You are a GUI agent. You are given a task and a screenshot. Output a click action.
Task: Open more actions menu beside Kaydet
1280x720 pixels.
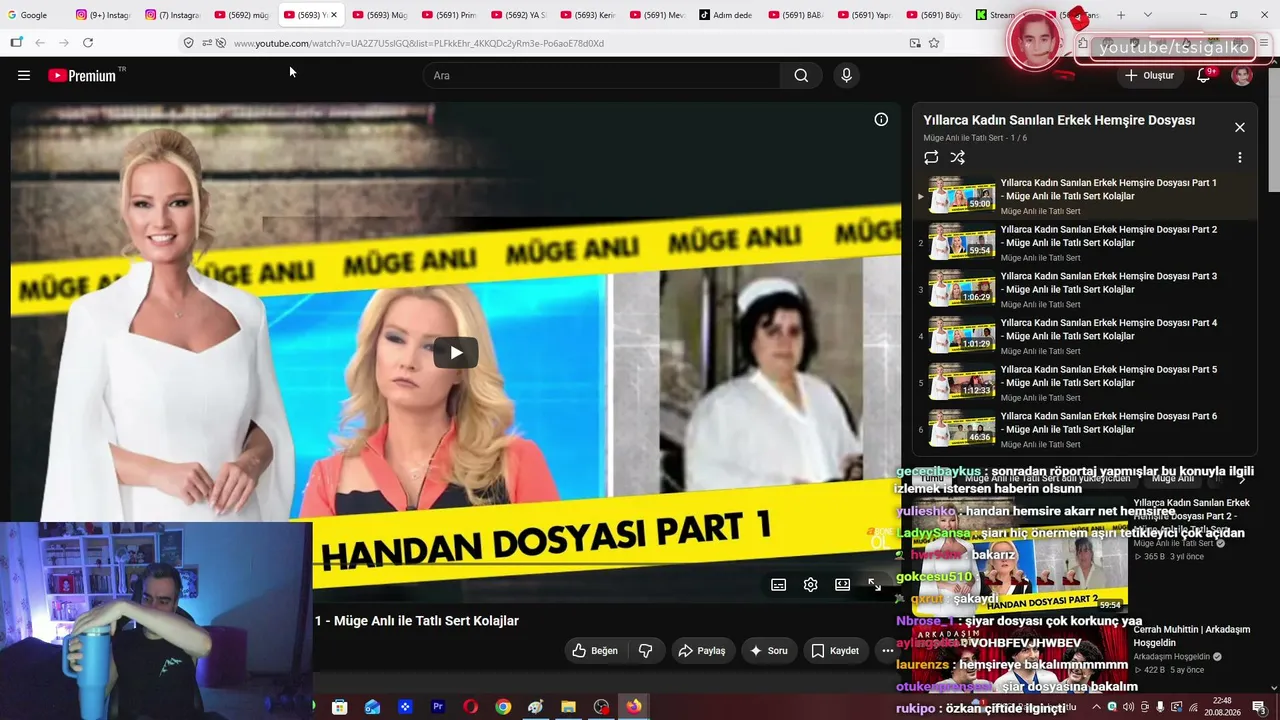(887, 651)
